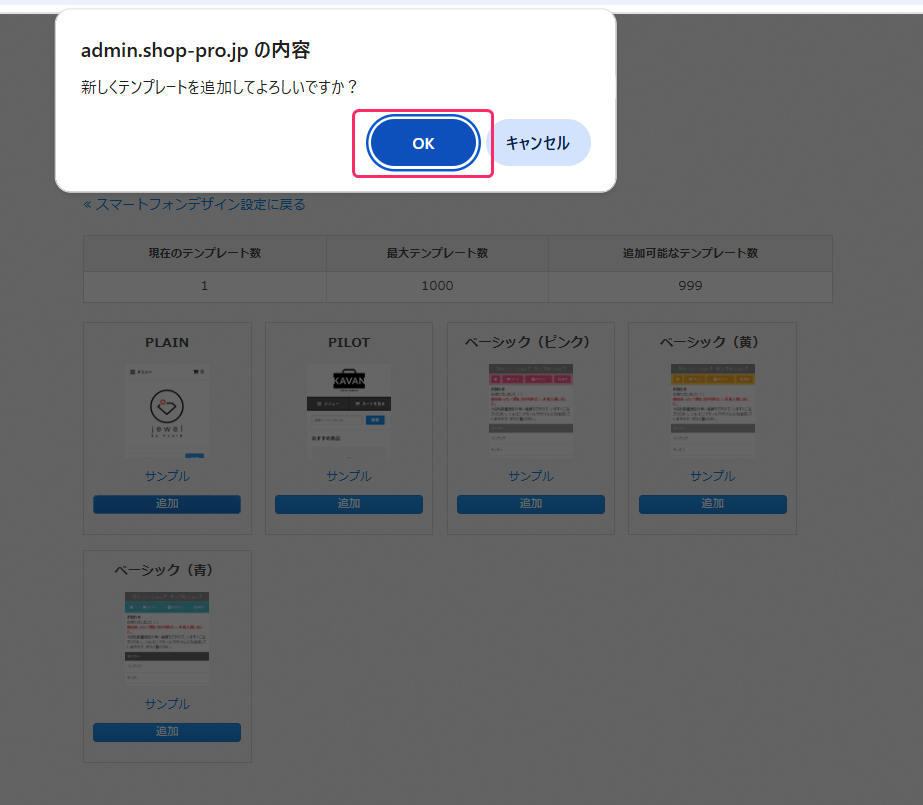
Task: Click the 追加可能なテンプレート数 value 999
Action: pos(690,286)
